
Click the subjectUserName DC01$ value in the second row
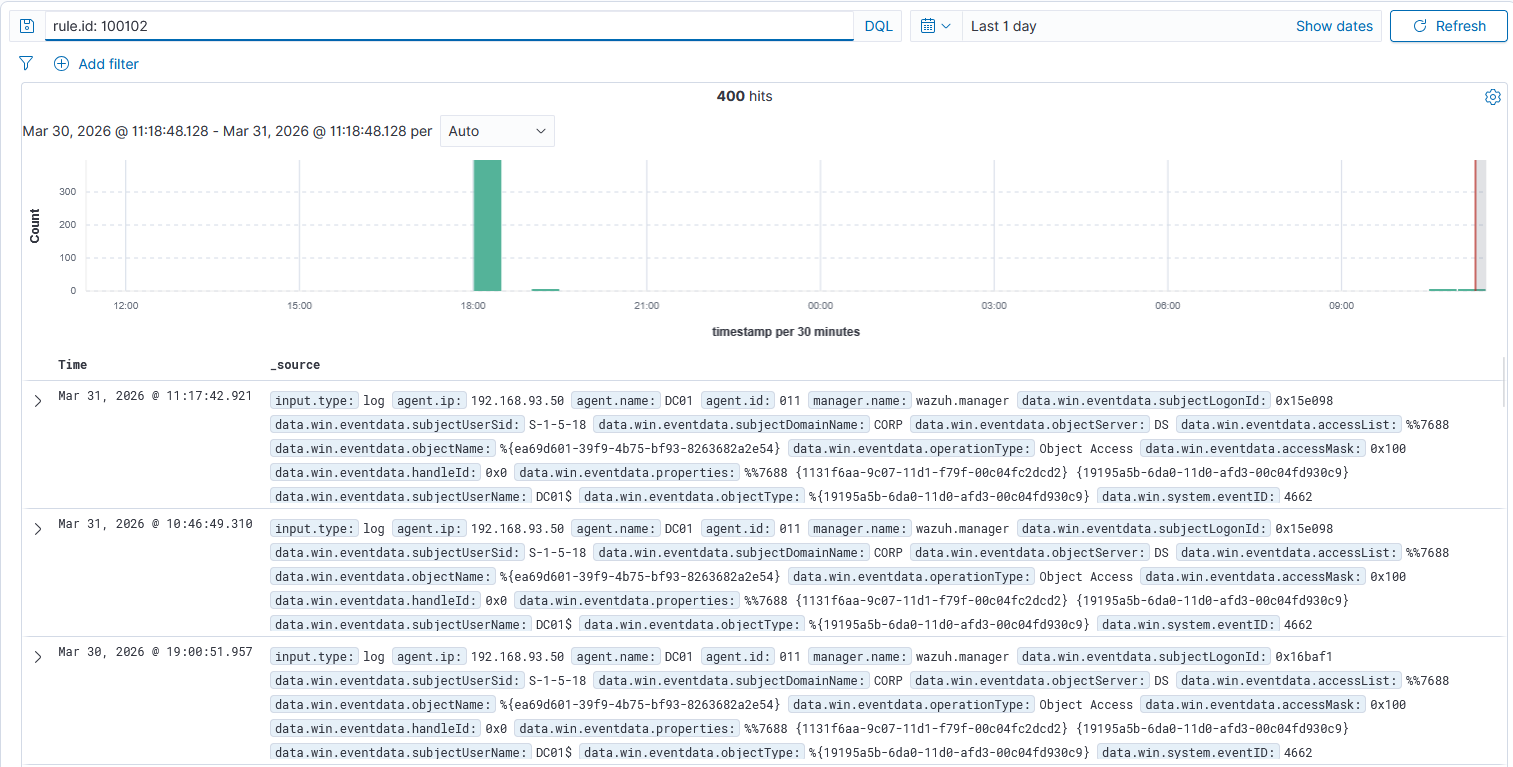pos(554,625)
